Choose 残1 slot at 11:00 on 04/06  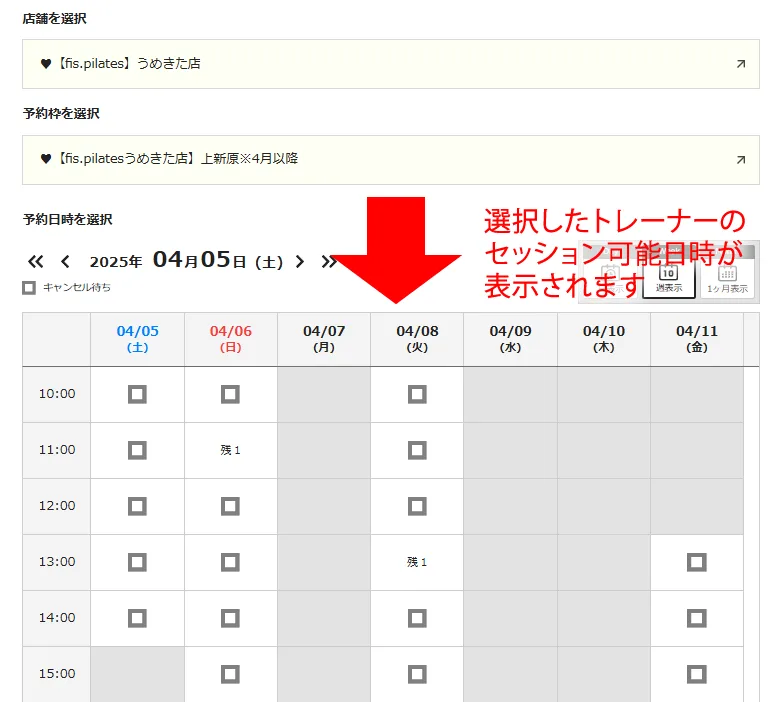230,450
